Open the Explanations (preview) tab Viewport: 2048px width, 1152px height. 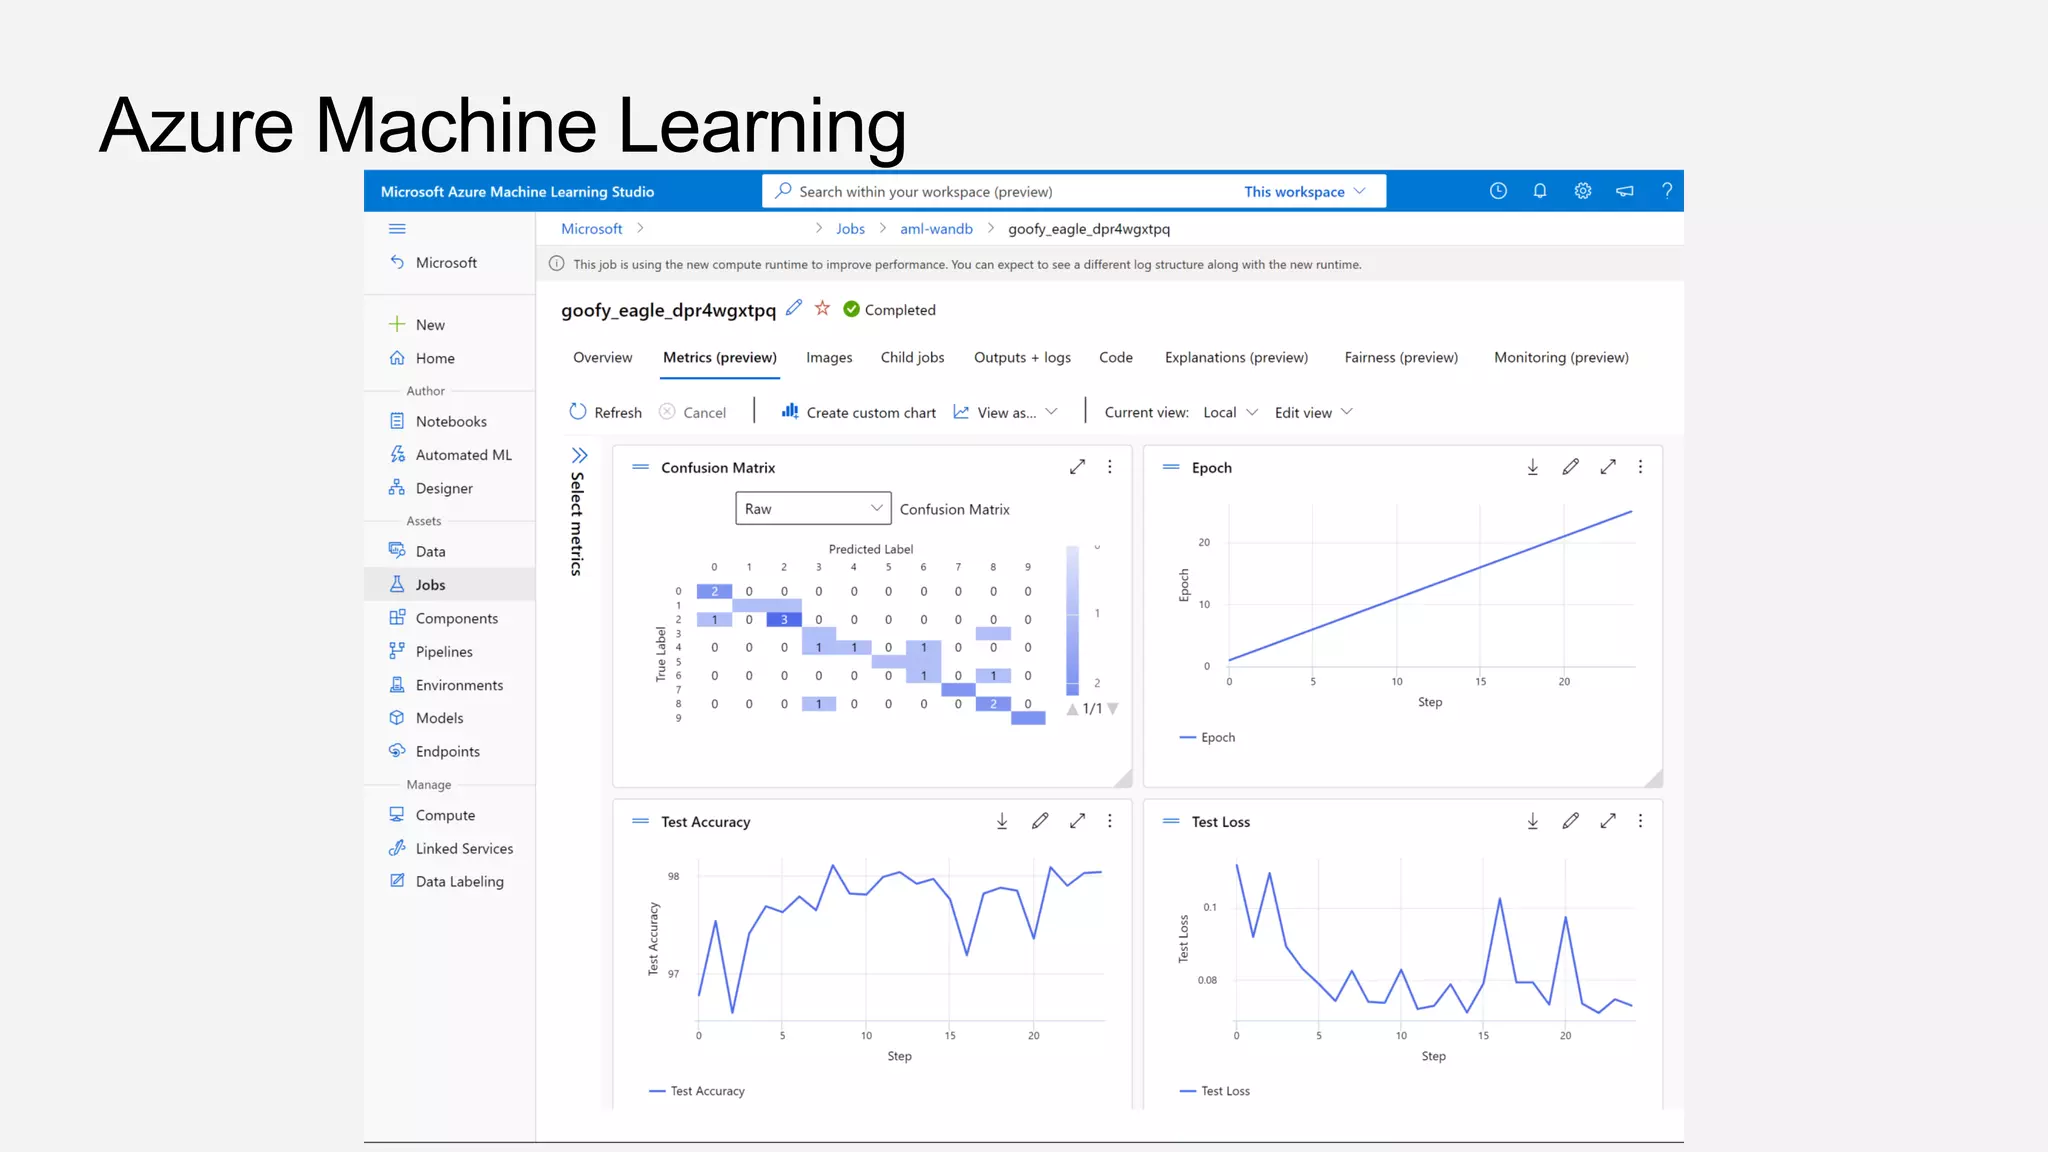pos(1236,357)
